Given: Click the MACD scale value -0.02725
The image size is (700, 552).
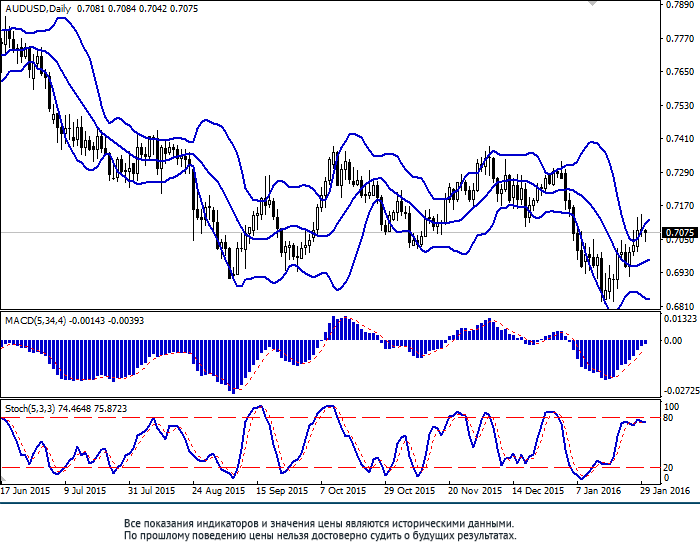Looking at the screenshot, I should (682, 391).
